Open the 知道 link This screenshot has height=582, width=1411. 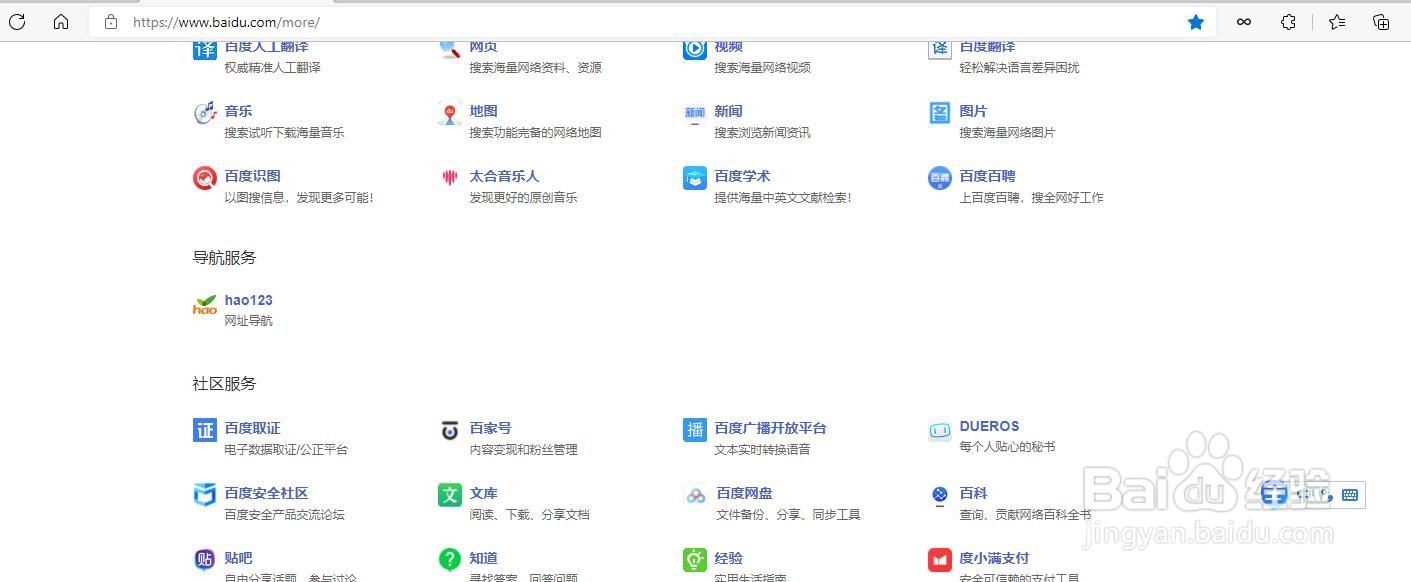[x=484, y=558]
